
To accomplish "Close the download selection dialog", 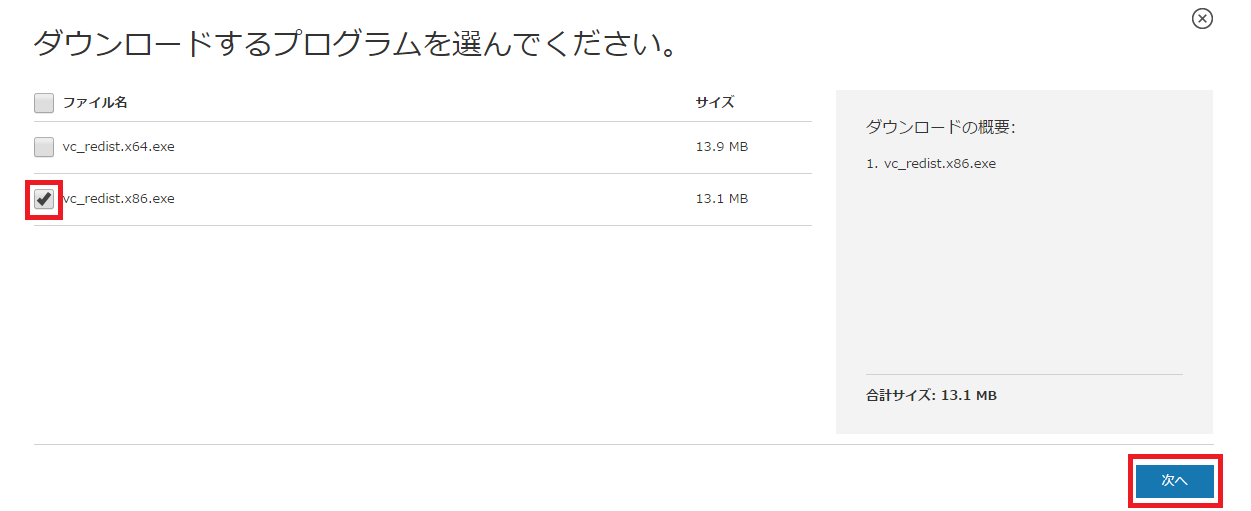I will (x=1202, y=18).
